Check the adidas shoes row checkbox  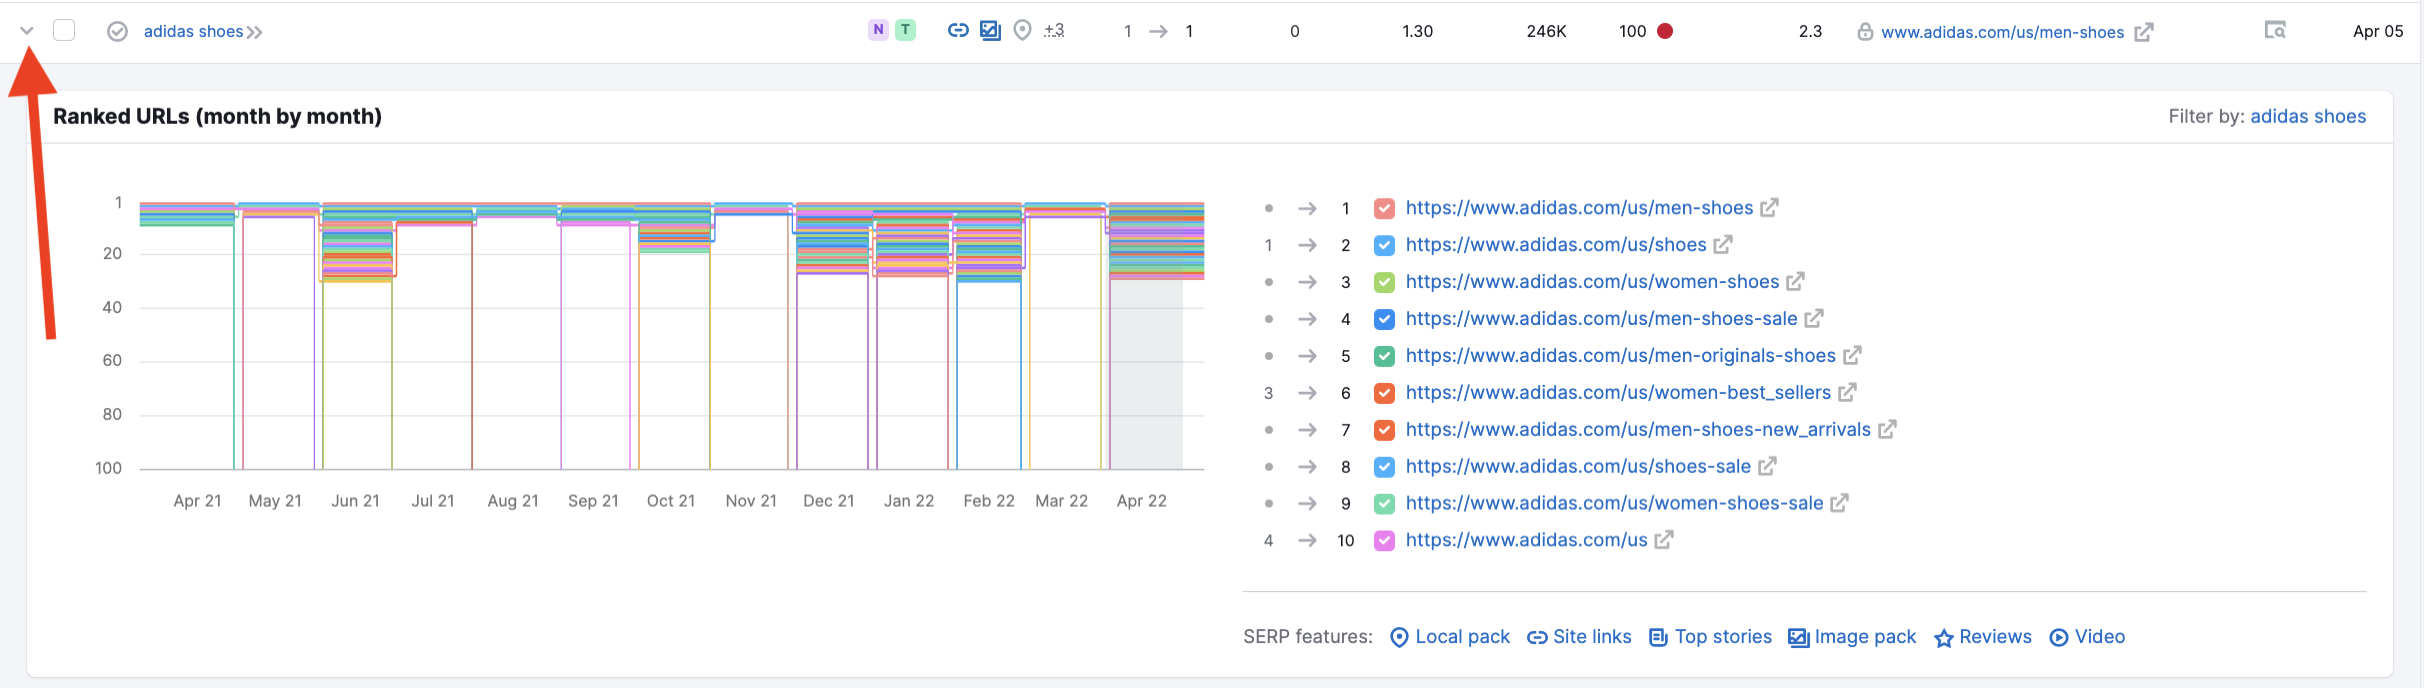coord(64,31)
